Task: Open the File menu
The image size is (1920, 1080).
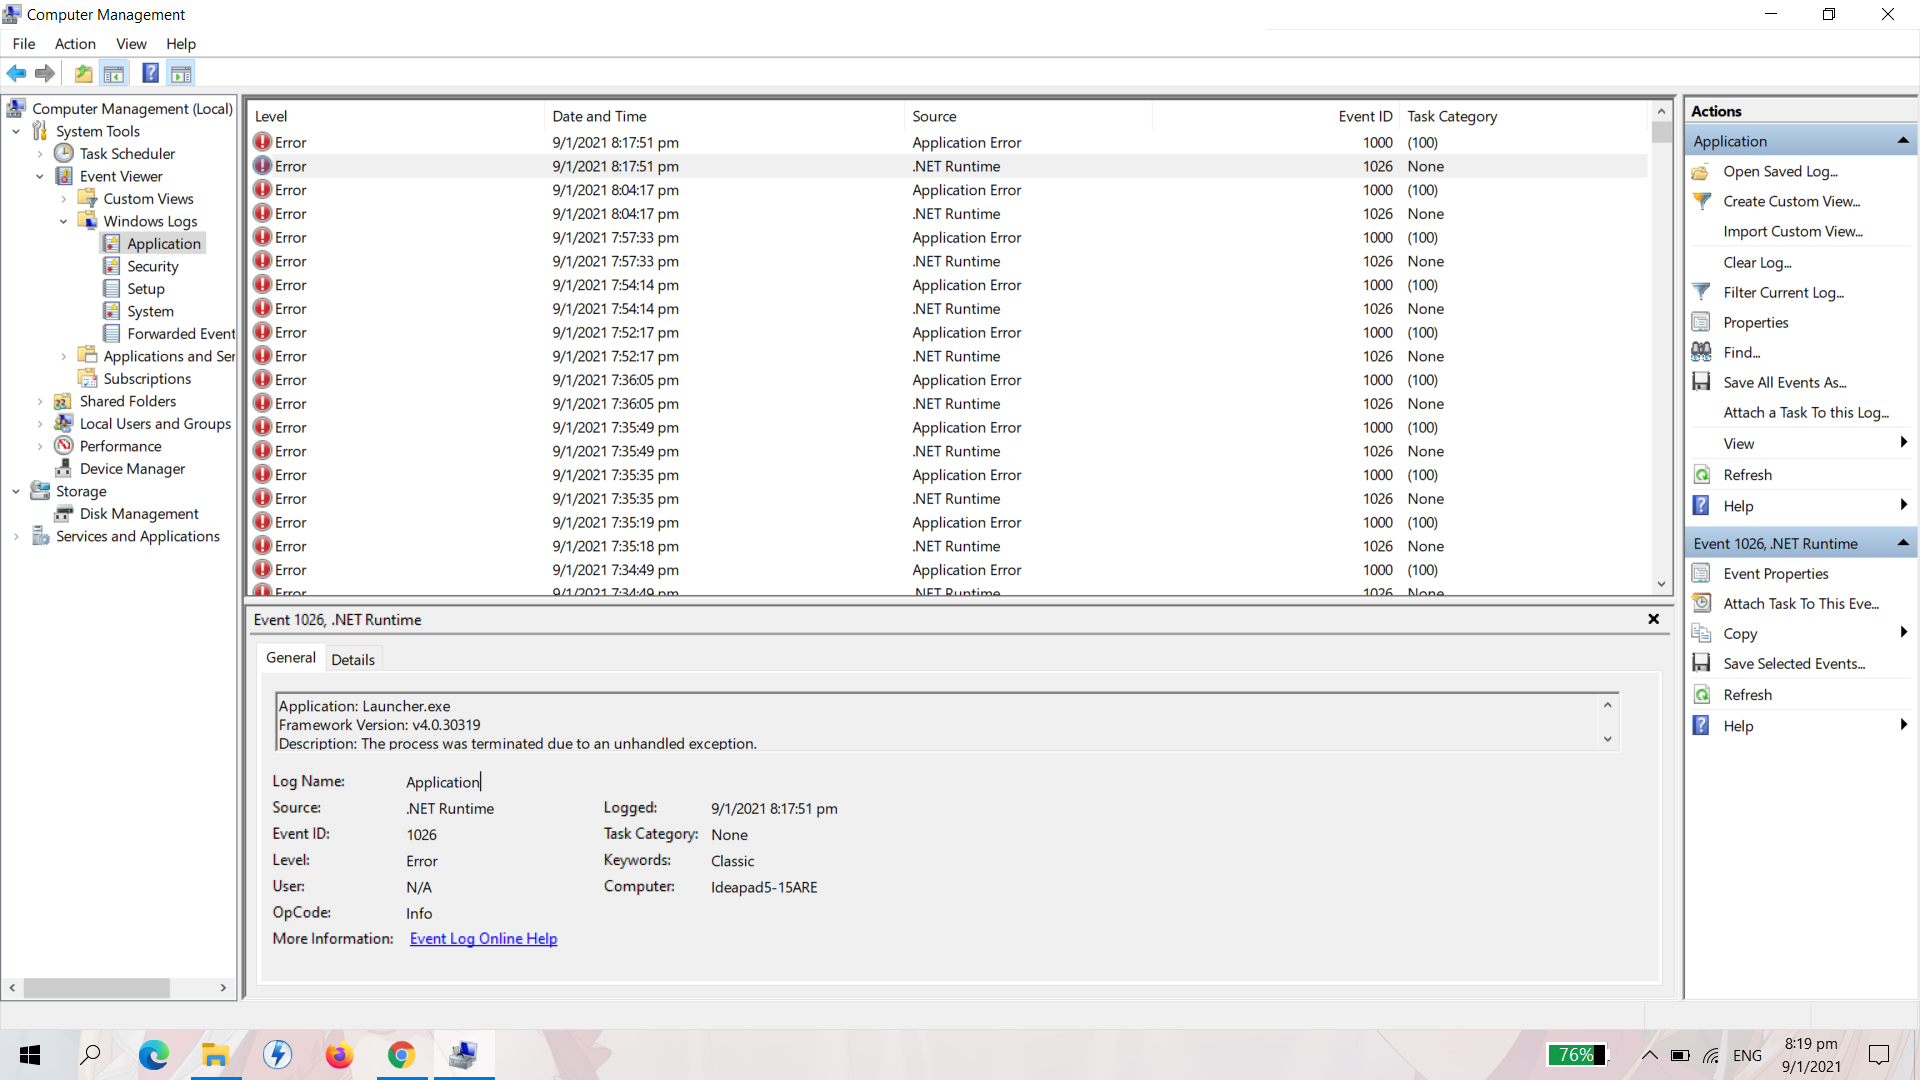Action: 24,44
